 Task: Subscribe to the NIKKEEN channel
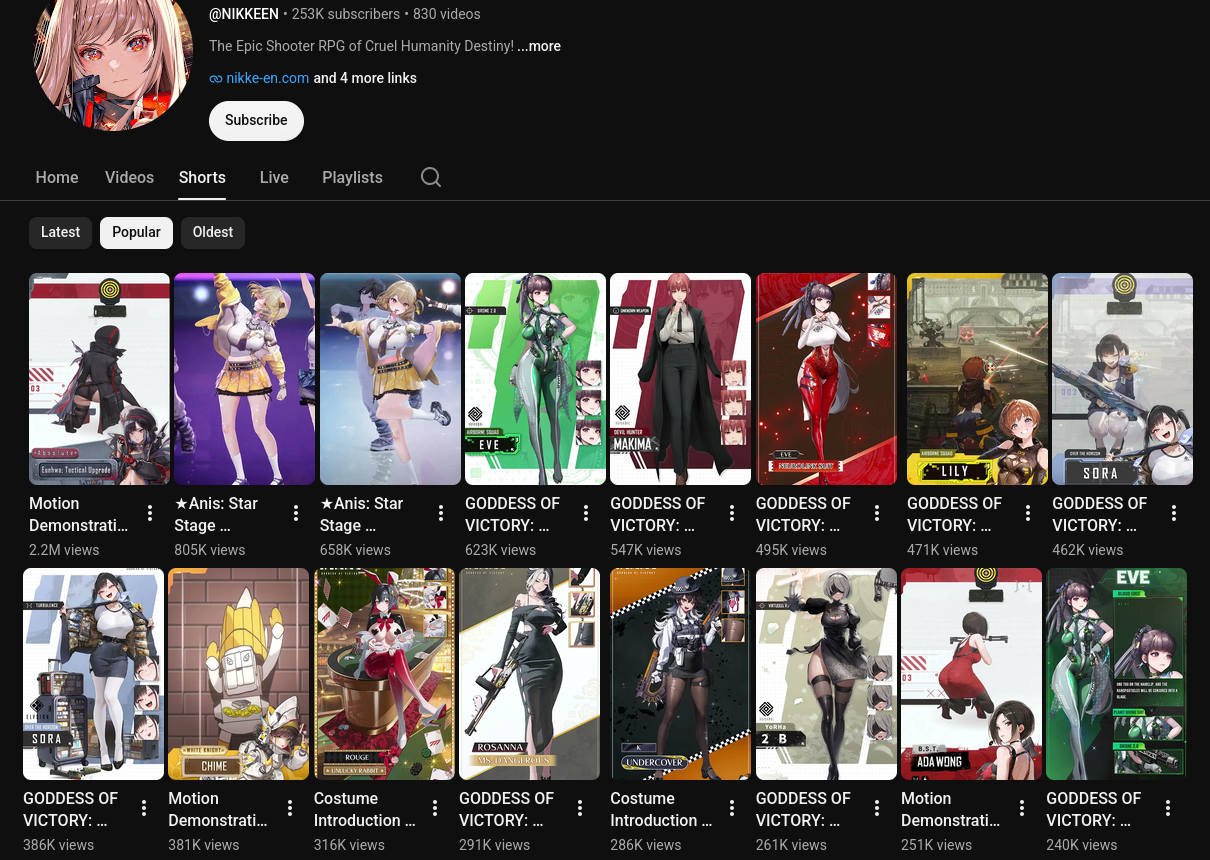[256, 120]
